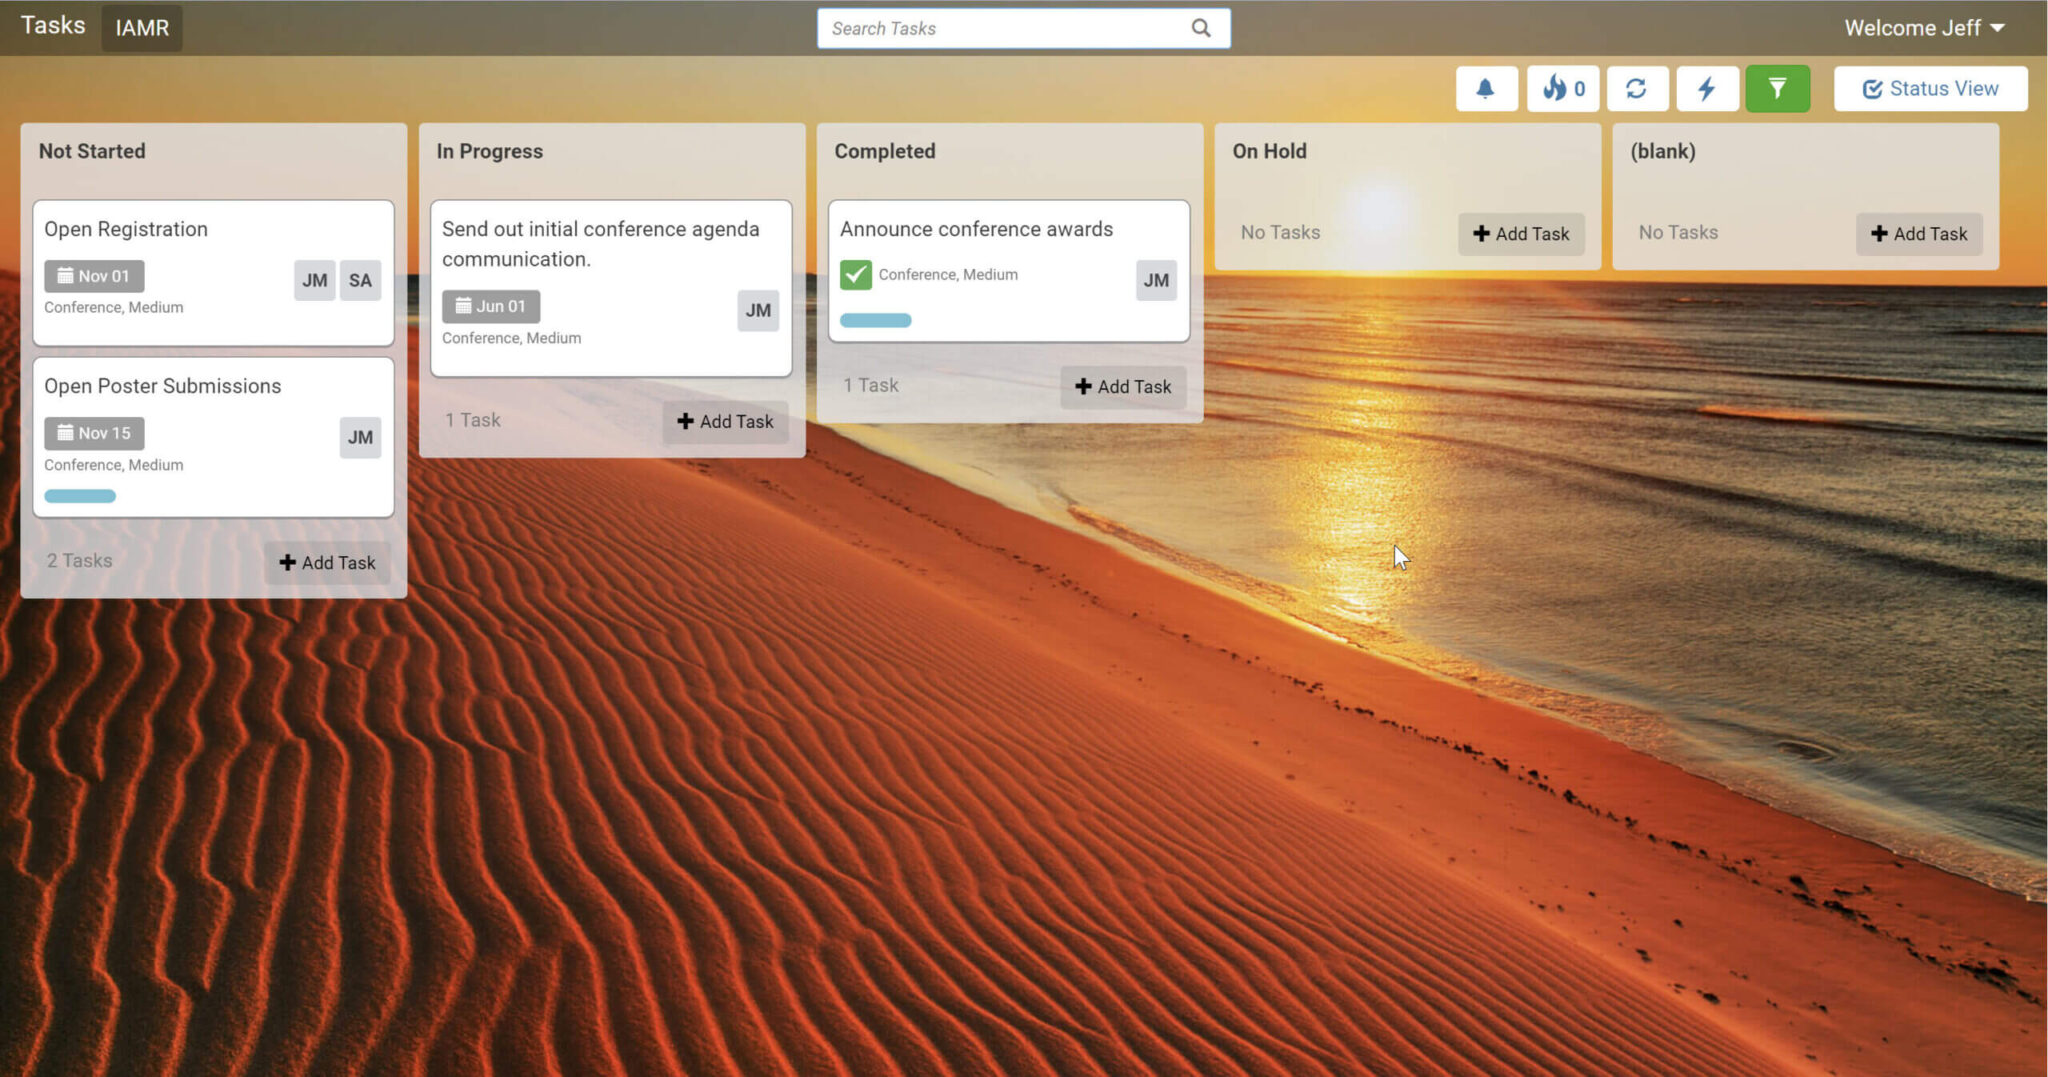Open the search magnifier icon

click(x=1200, y=28)
